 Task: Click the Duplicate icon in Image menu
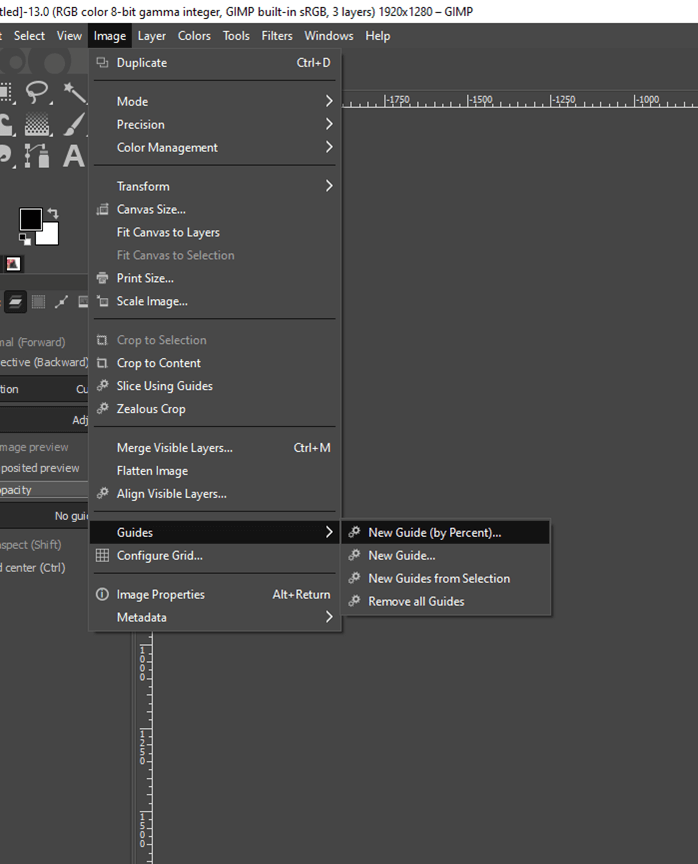[102, 62]
